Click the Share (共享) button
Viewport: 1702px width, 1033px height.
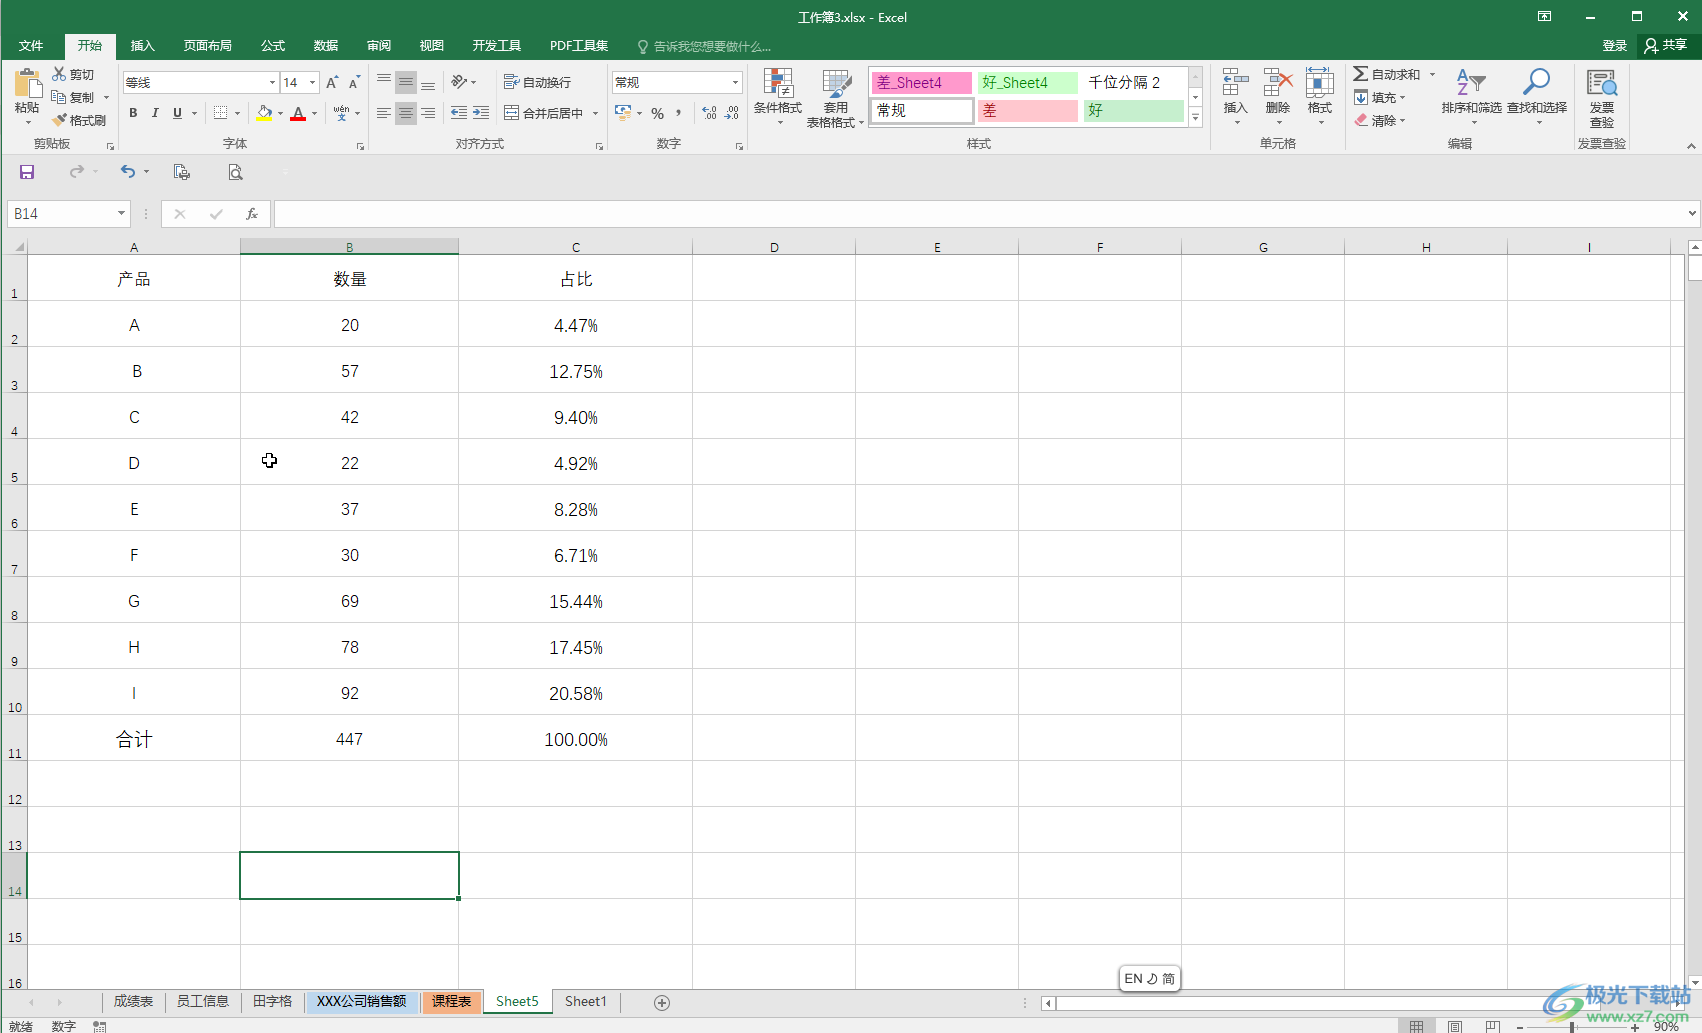pos(1666,46)
